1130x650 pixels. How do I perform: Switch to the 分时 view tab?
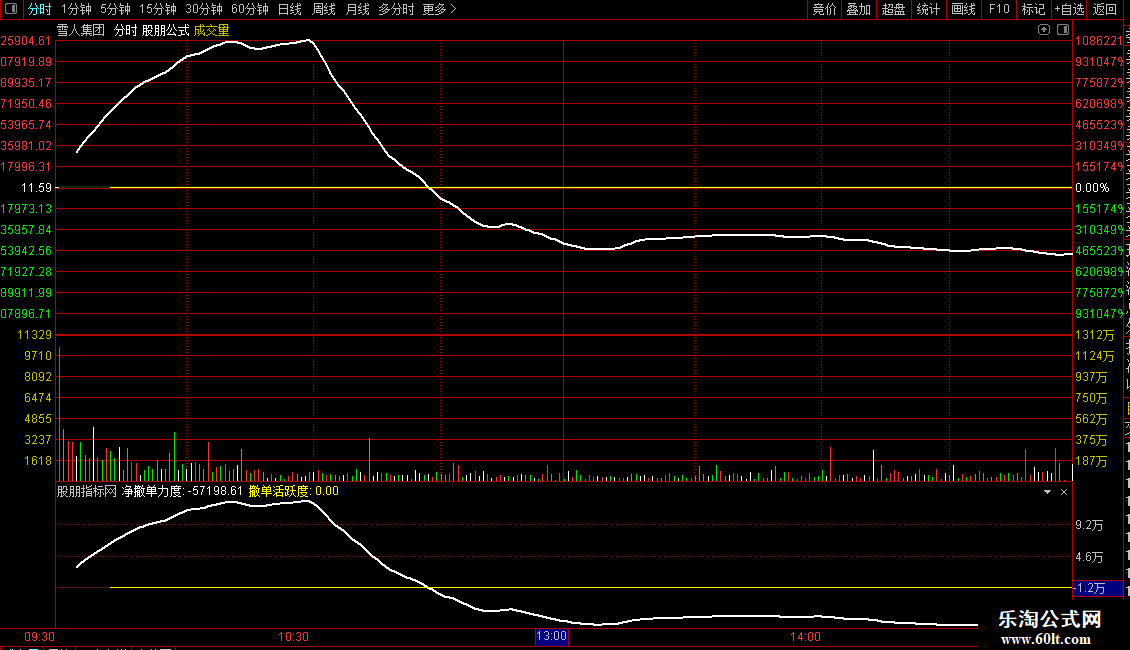click(40, 9)
